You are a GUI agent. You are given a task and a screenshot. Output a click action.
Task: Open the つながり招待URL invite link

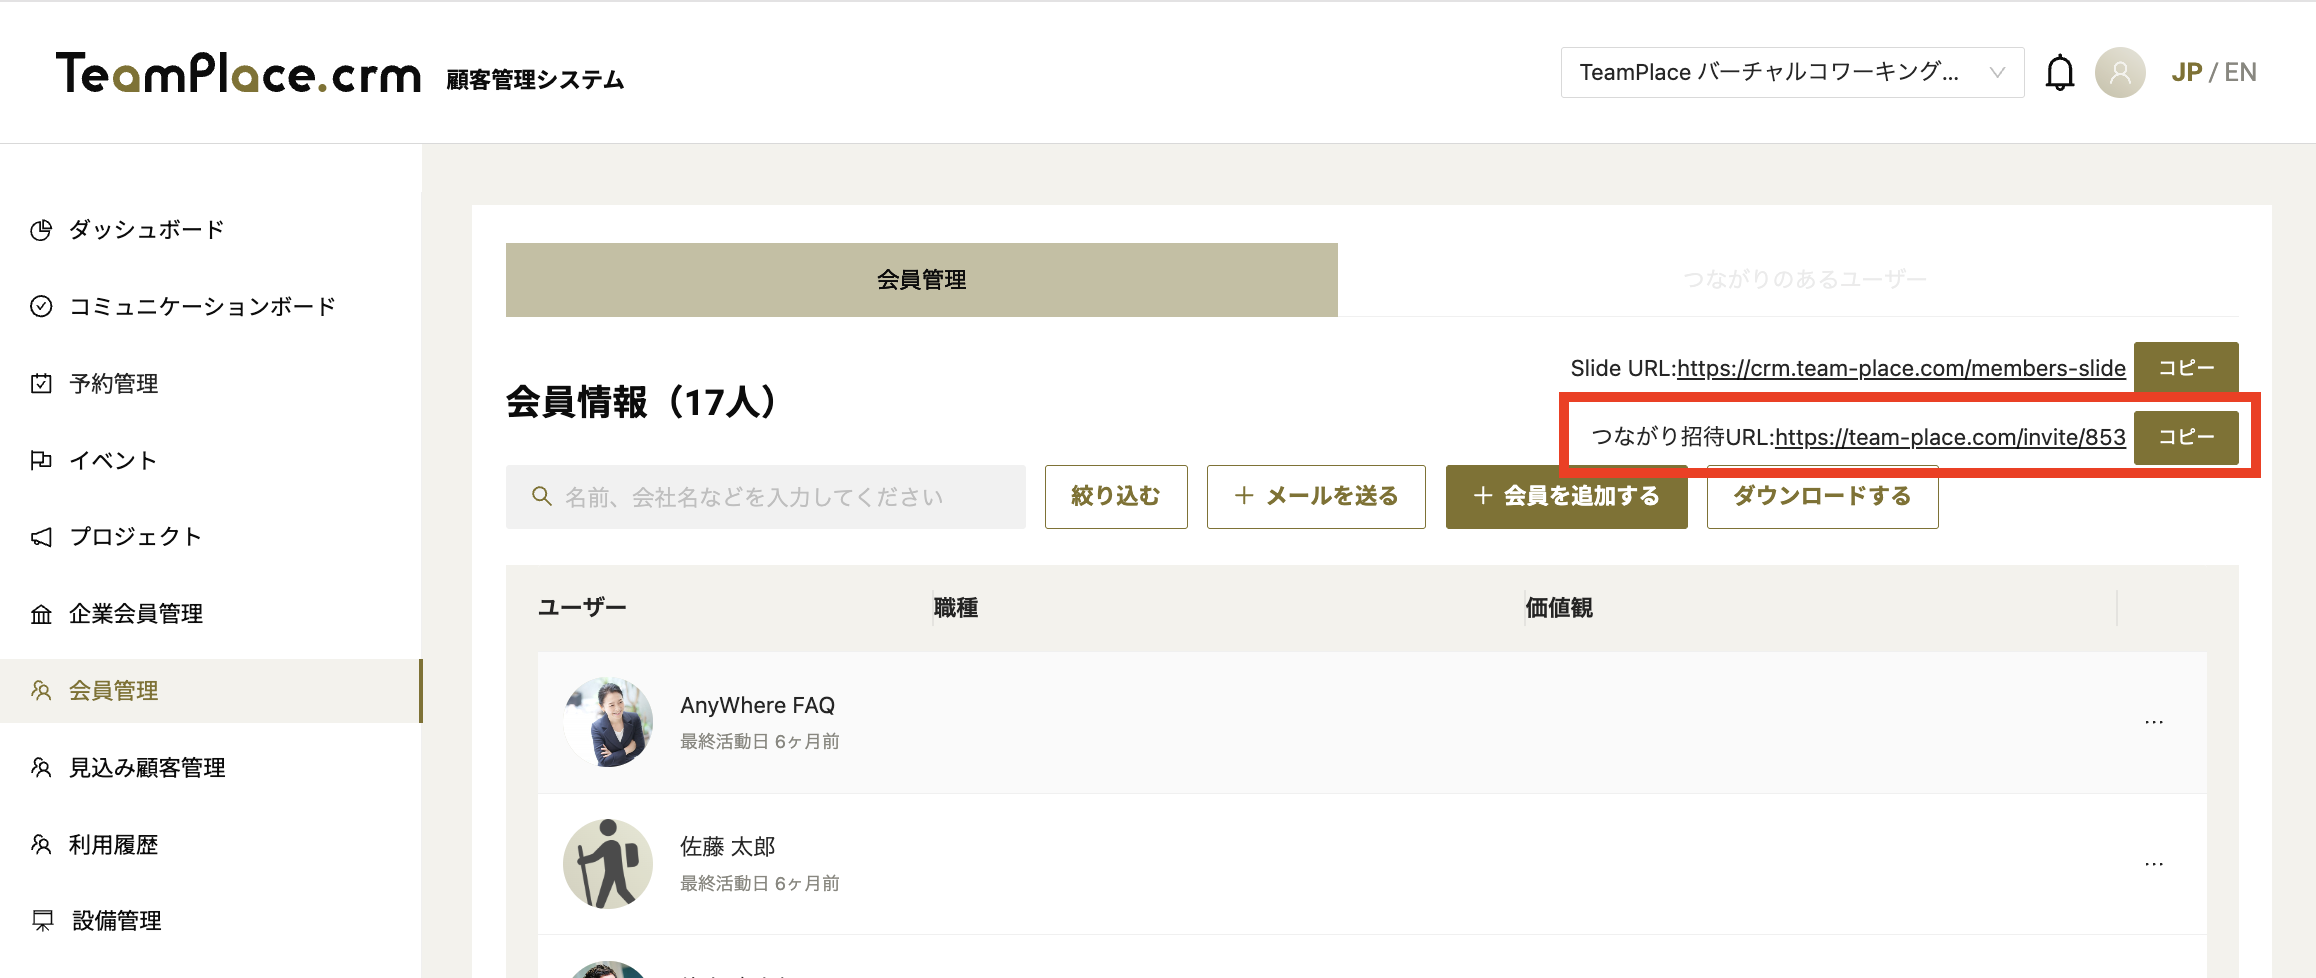point(1950,437)
